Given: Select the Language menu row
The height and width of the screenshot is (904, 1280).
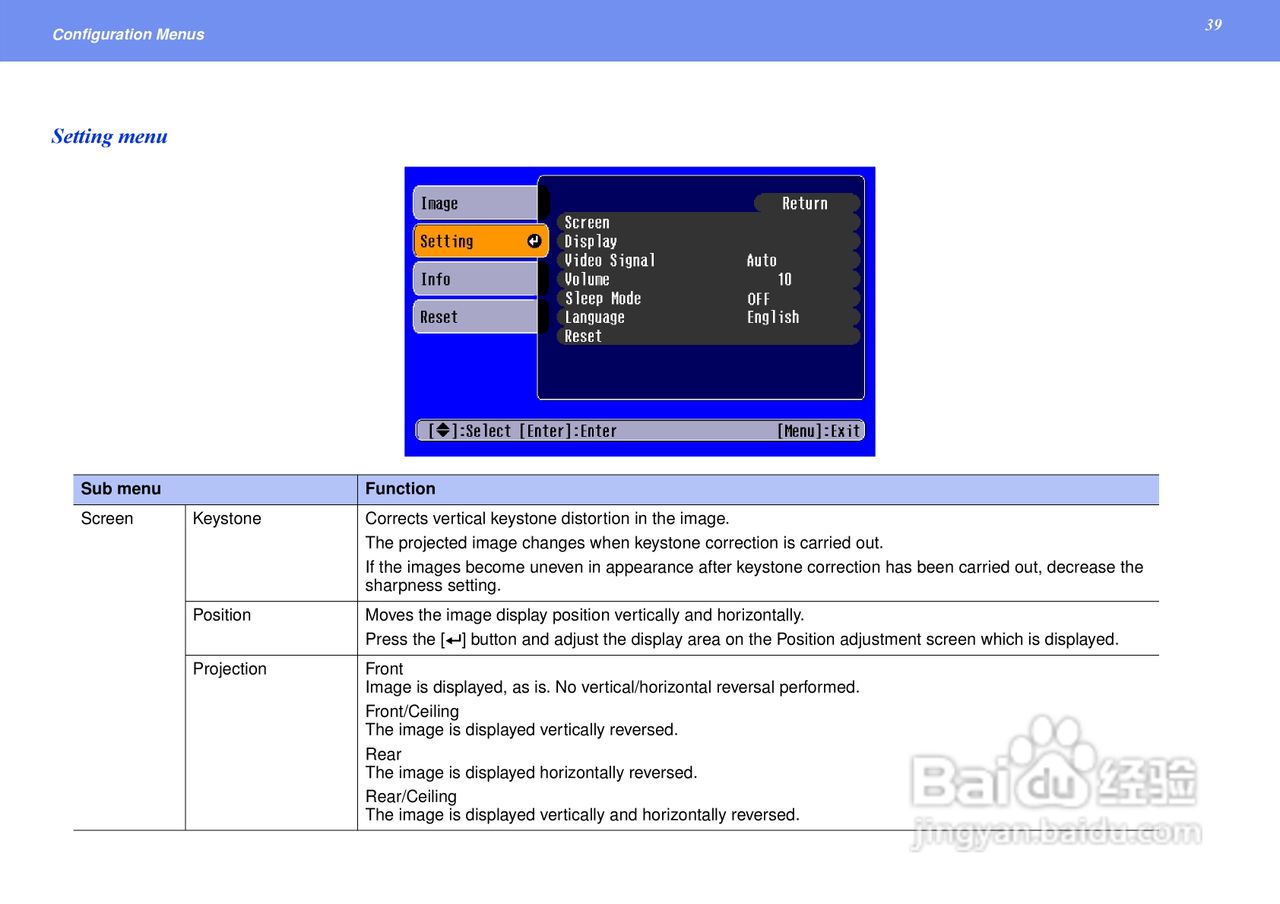Looking at the screenshot, I should 708,317.
